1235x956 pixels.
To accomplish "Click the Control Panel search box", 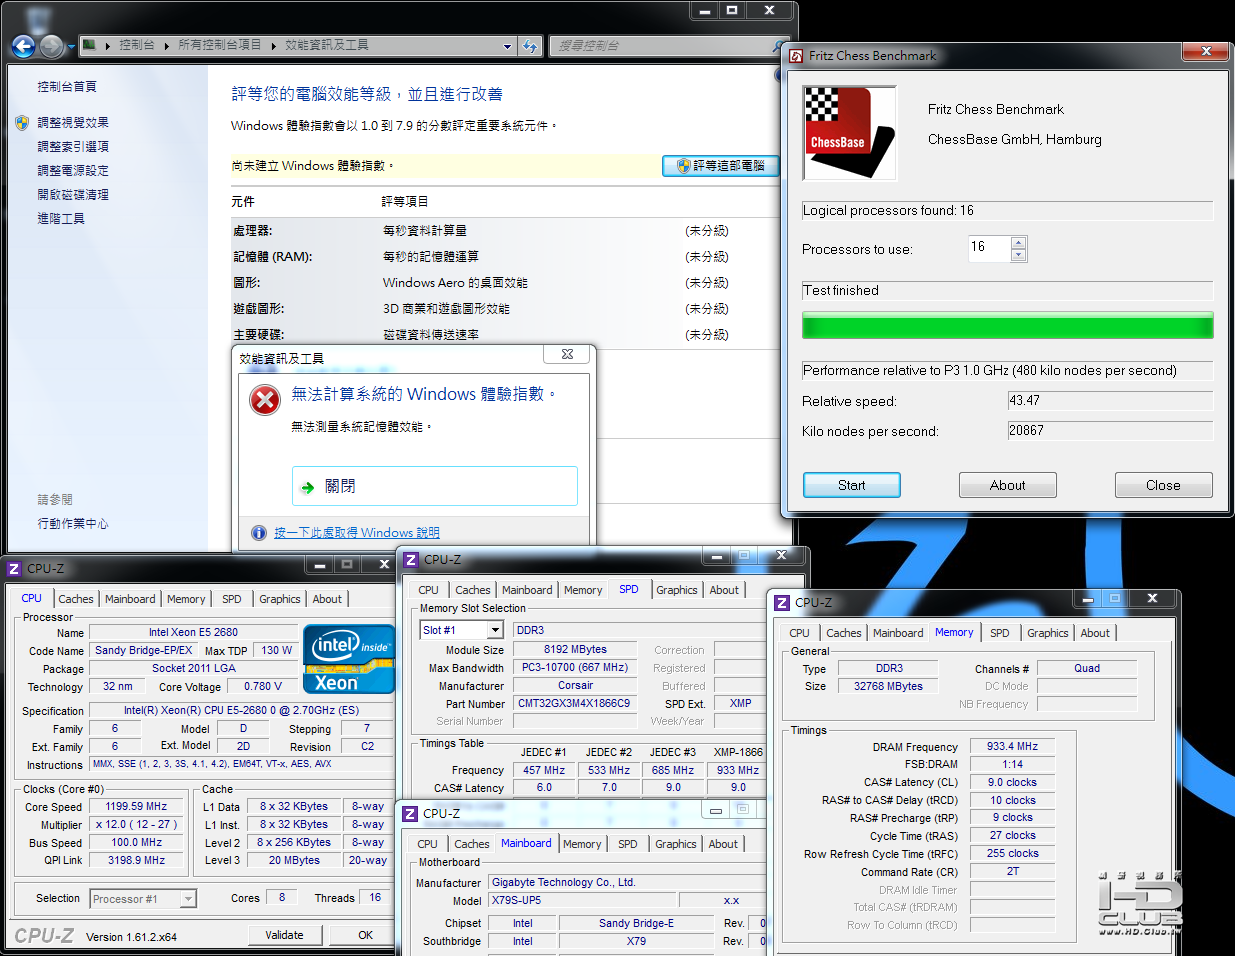I will 662,46.
